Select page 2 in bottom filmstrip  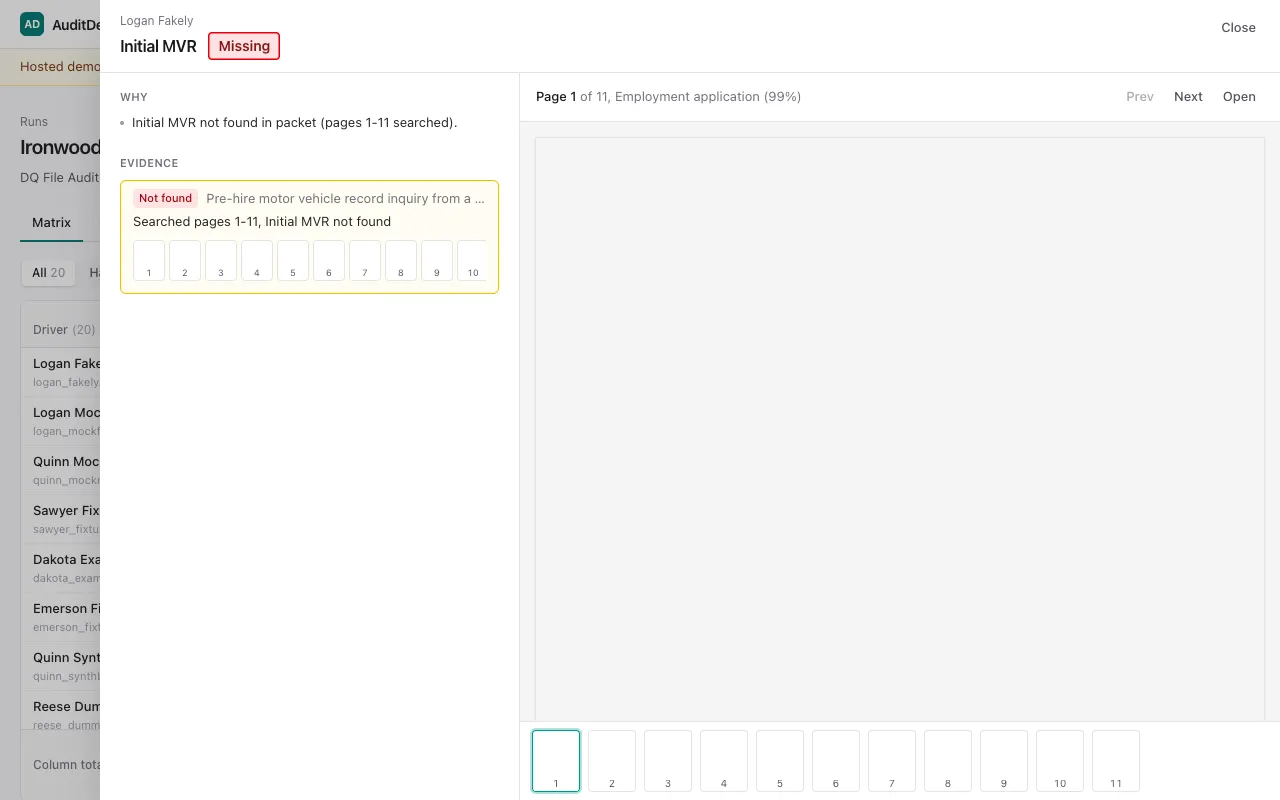612,761
